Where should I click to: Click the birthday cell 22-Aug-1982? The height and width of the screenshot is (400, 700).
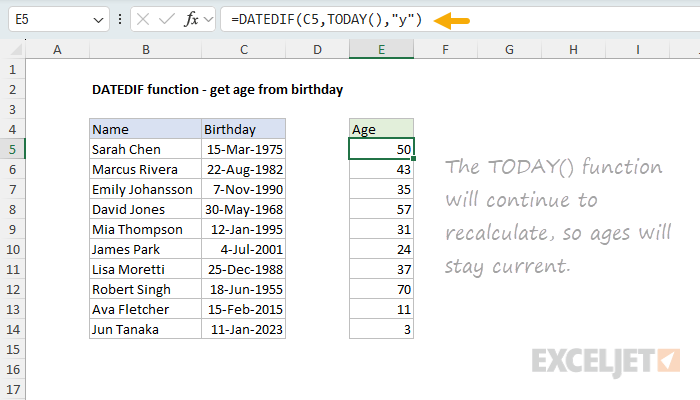click(x=243, y=169)
